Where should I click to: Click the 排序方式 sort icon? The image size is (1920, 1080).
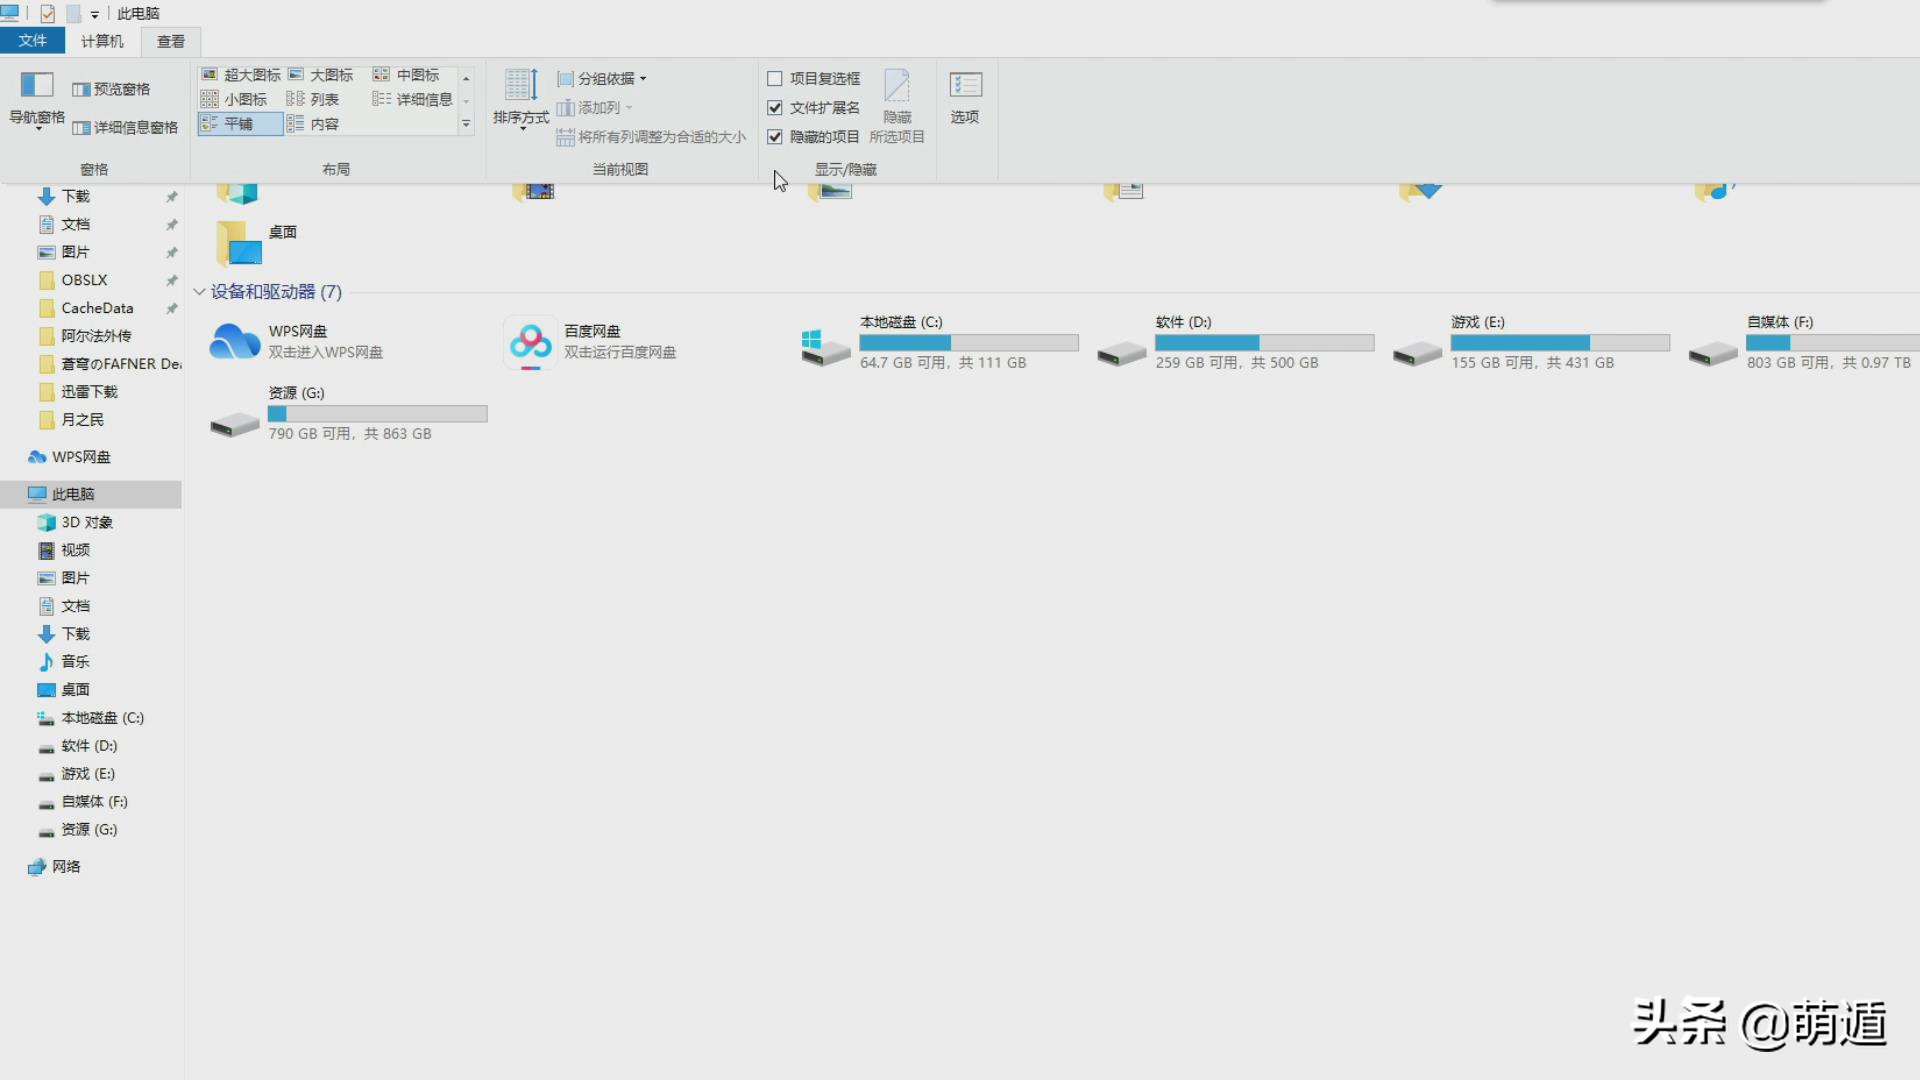click(x=521, y=86)
